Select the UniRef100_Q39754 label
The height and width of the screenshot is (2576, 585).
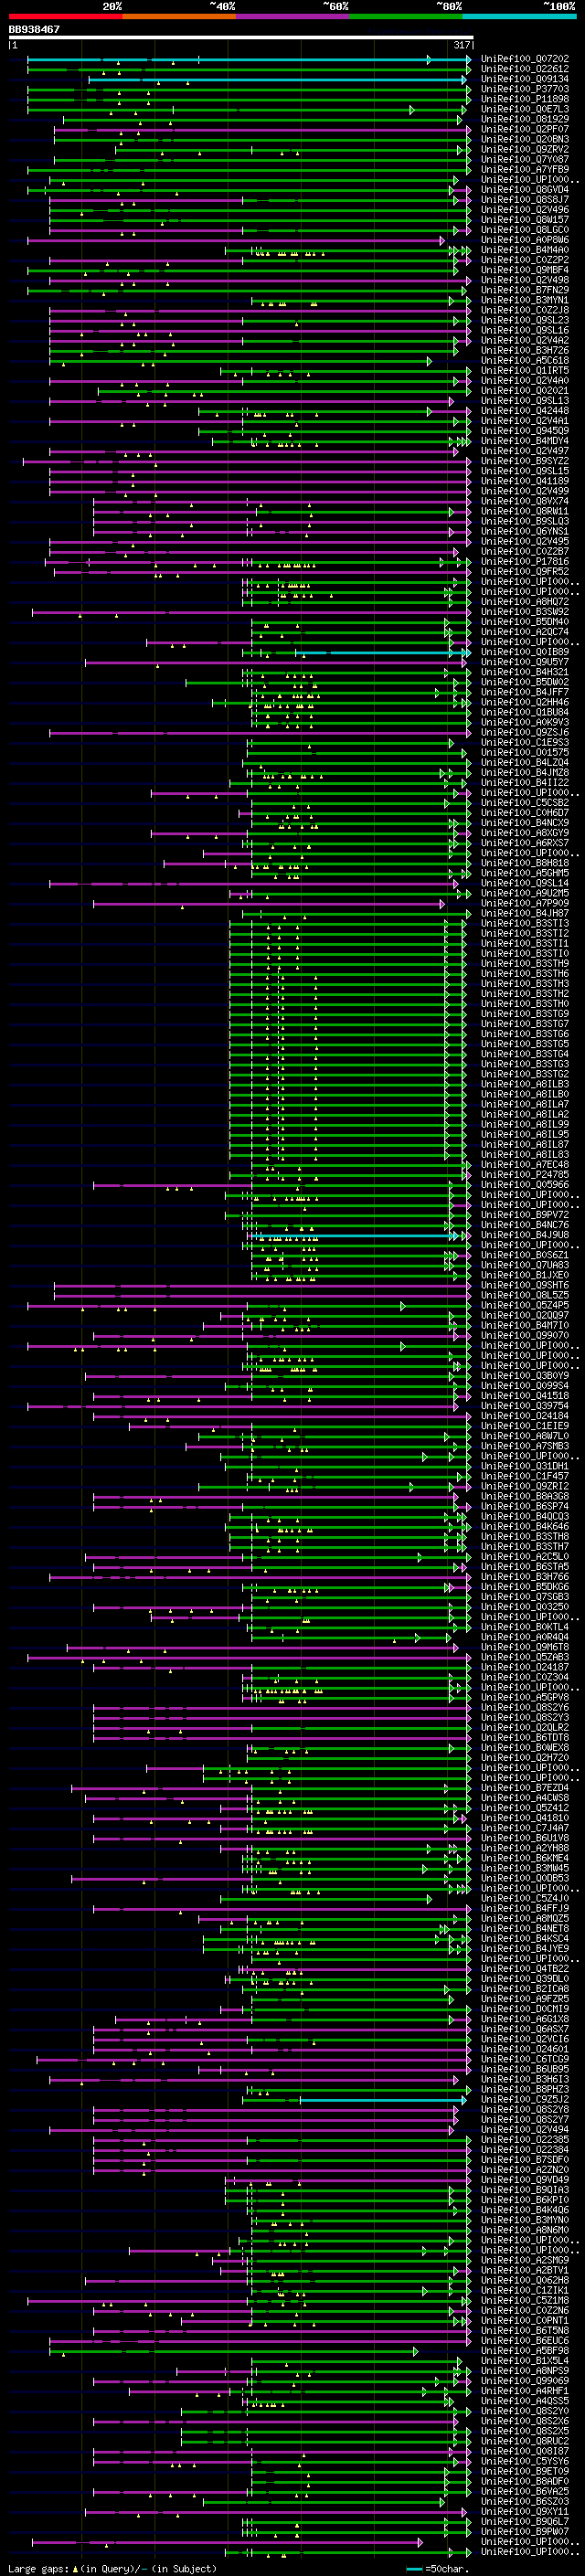525,1406
